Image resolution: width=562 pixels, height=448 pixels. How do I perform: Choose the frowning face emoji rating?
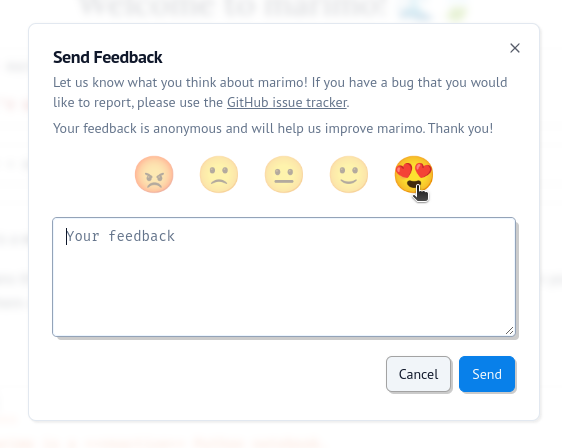219,175
